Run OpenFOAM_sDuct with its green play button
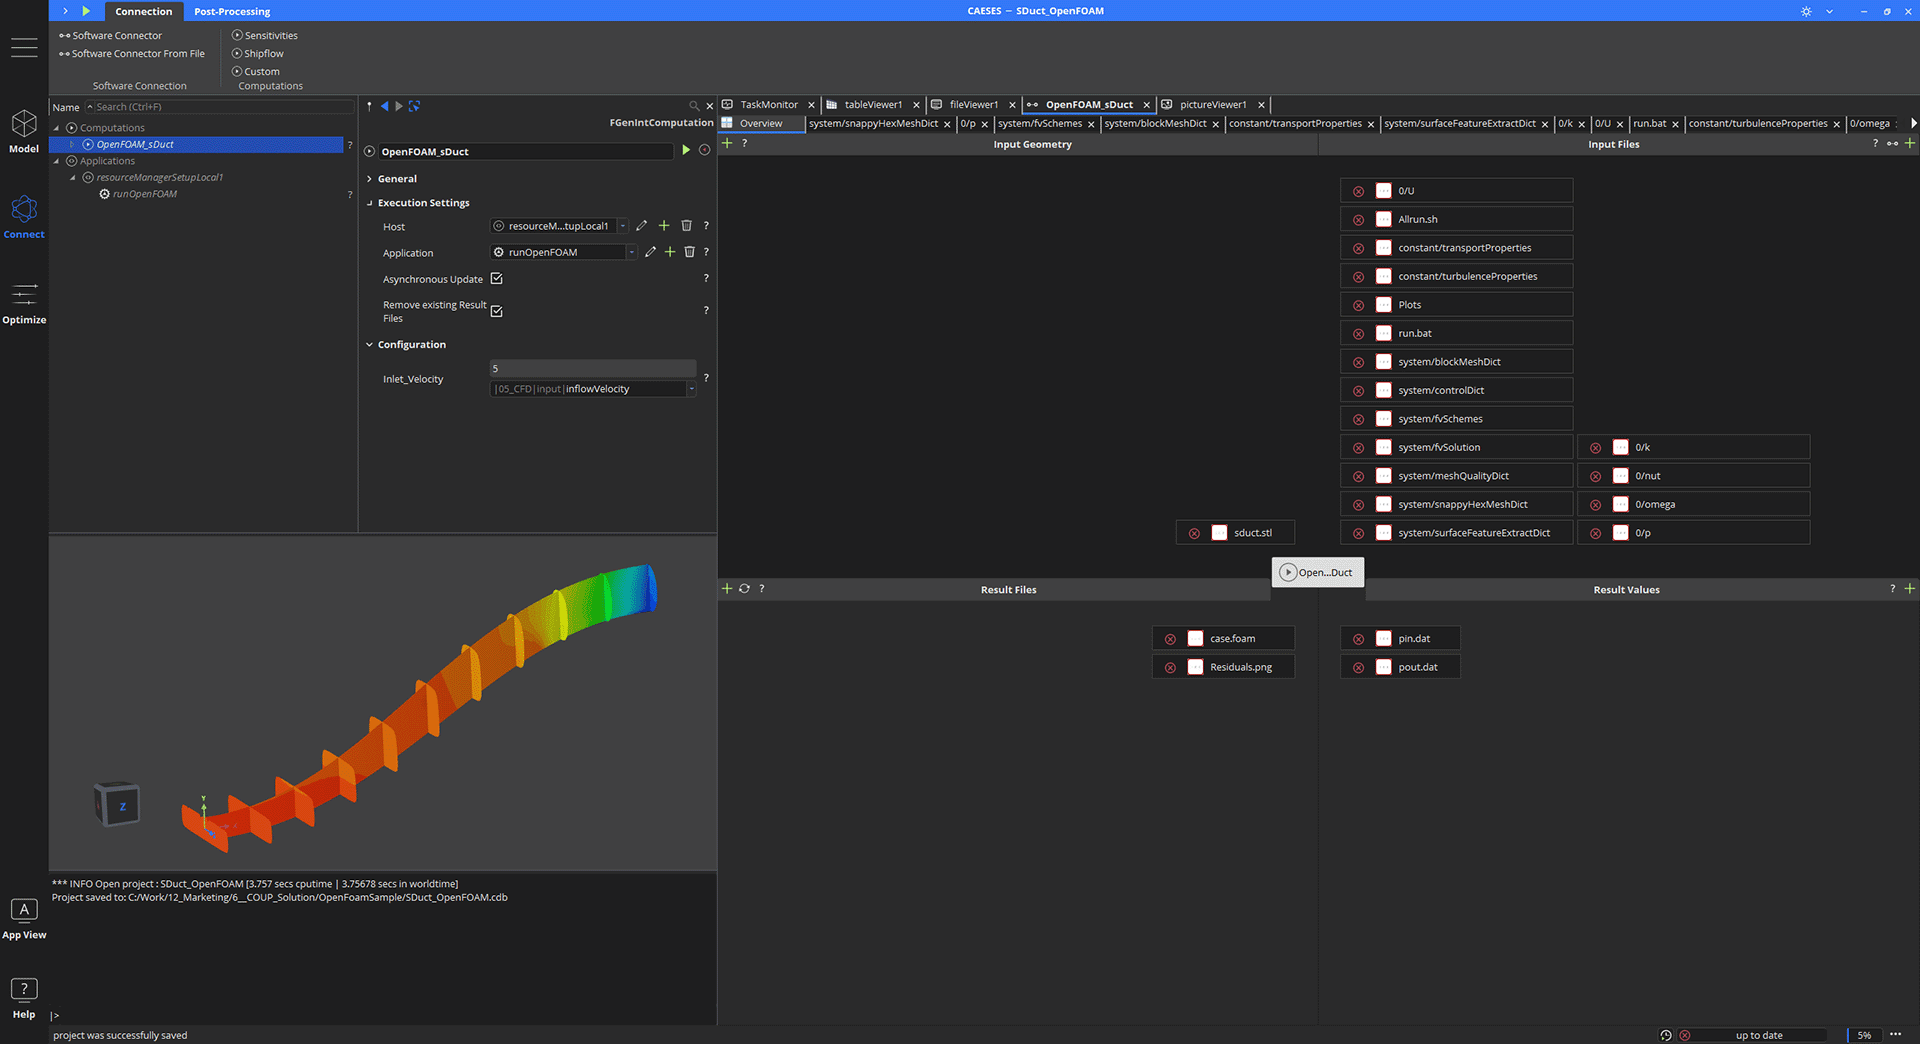The image size is (1920, 1044). point(686,150)
